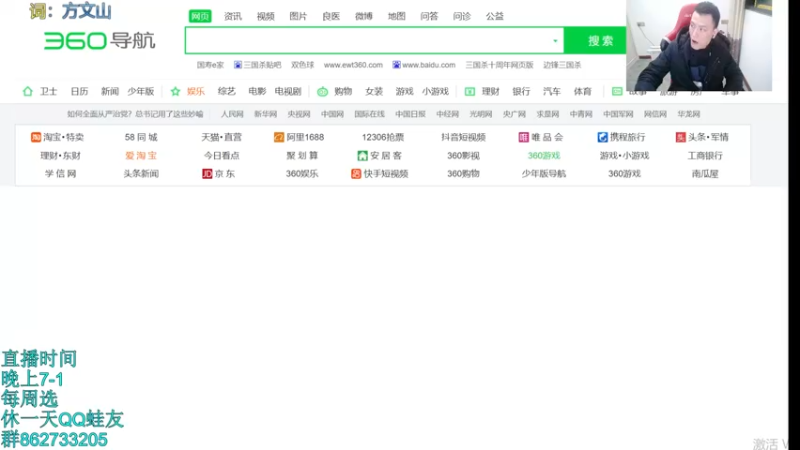Open 女装 in the navigation bar
Image resolution: width=800 pixels, height=450 pixels.
[x=374, y=91]
